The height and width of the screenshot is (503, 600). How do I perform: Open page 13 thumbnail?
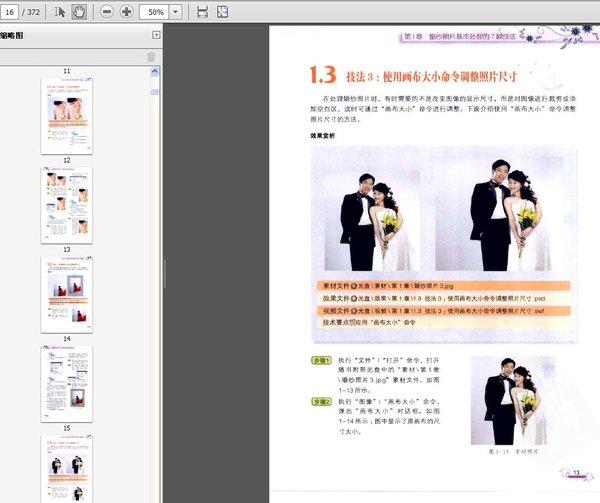pos(67,295)
